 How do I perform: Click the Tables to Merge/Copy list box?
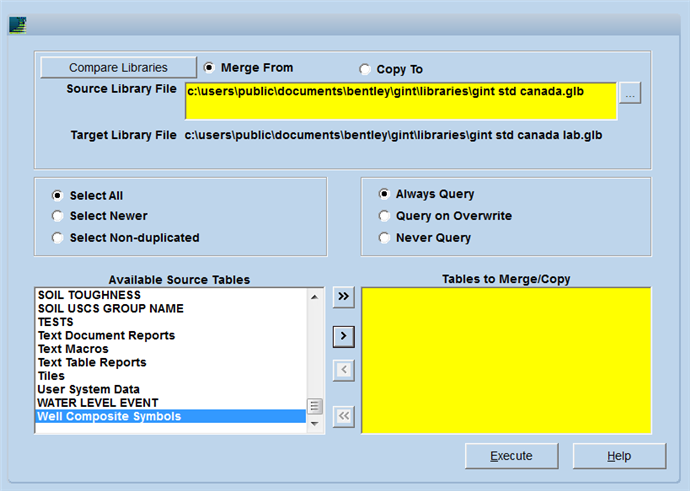(x=506, y=361)
